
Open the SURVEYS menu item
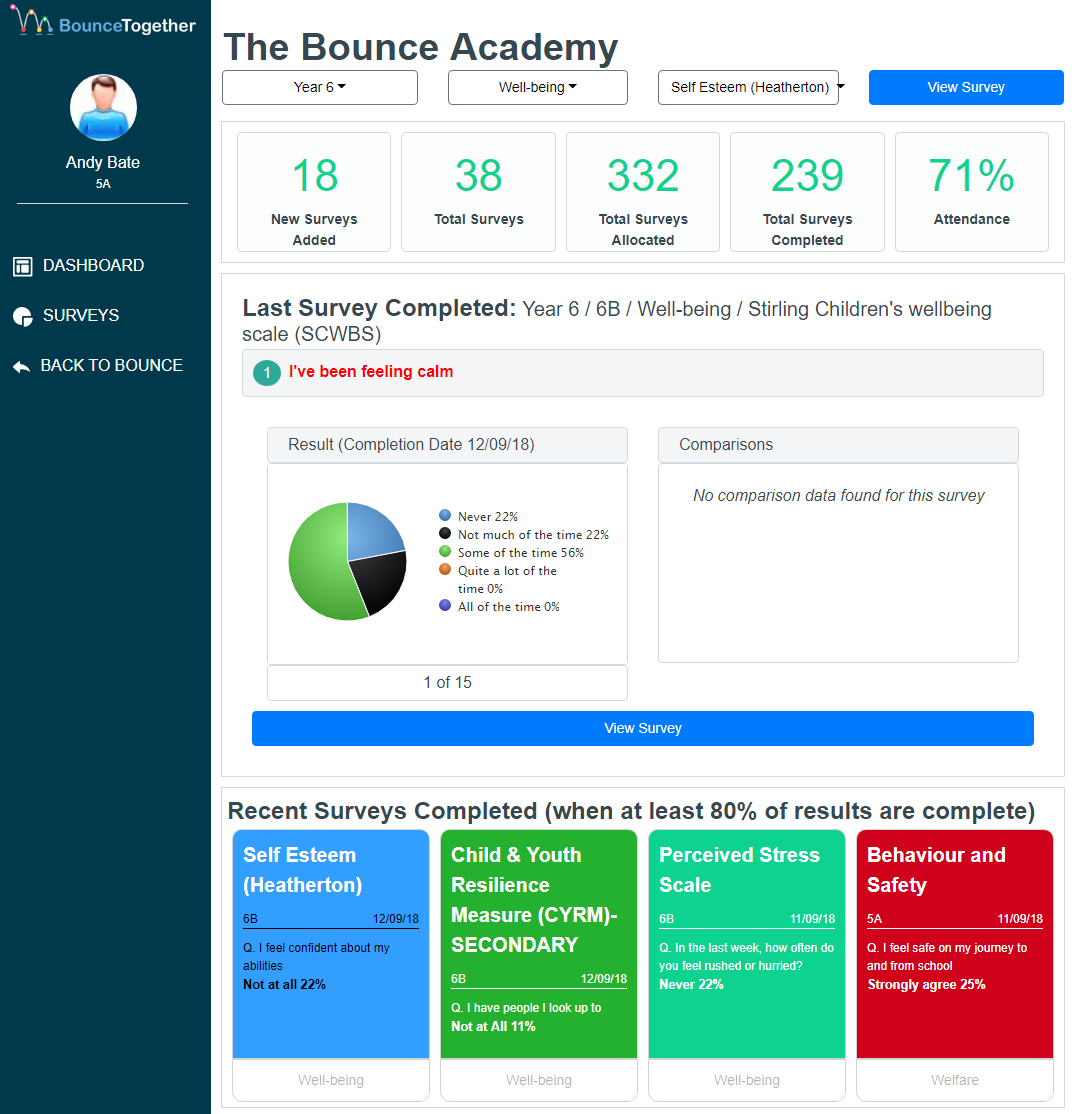[81, 315]
